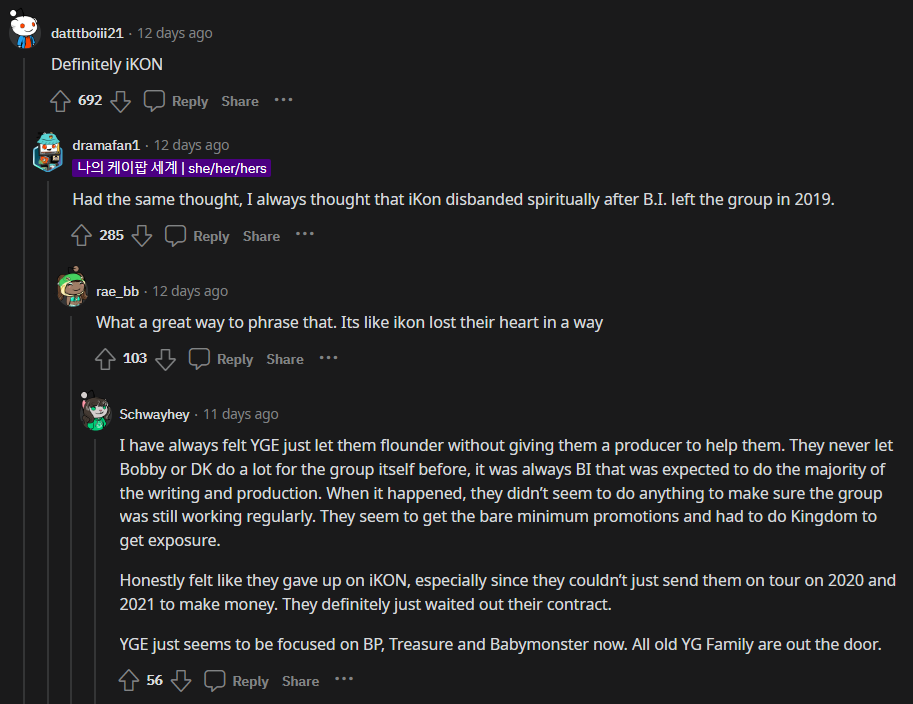The image size is (913, 704).
Task: Upvote rae_bb's comment
Action: coord(105,358)
